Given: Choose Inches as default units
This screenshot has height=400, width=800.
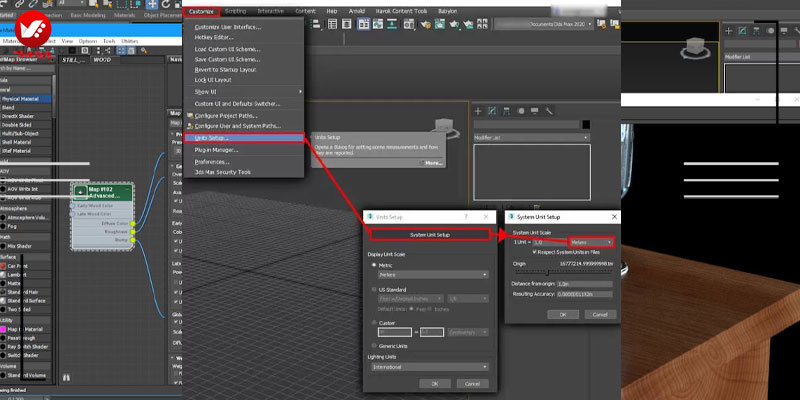Looking at the screenshot, I should coord(429,309).
